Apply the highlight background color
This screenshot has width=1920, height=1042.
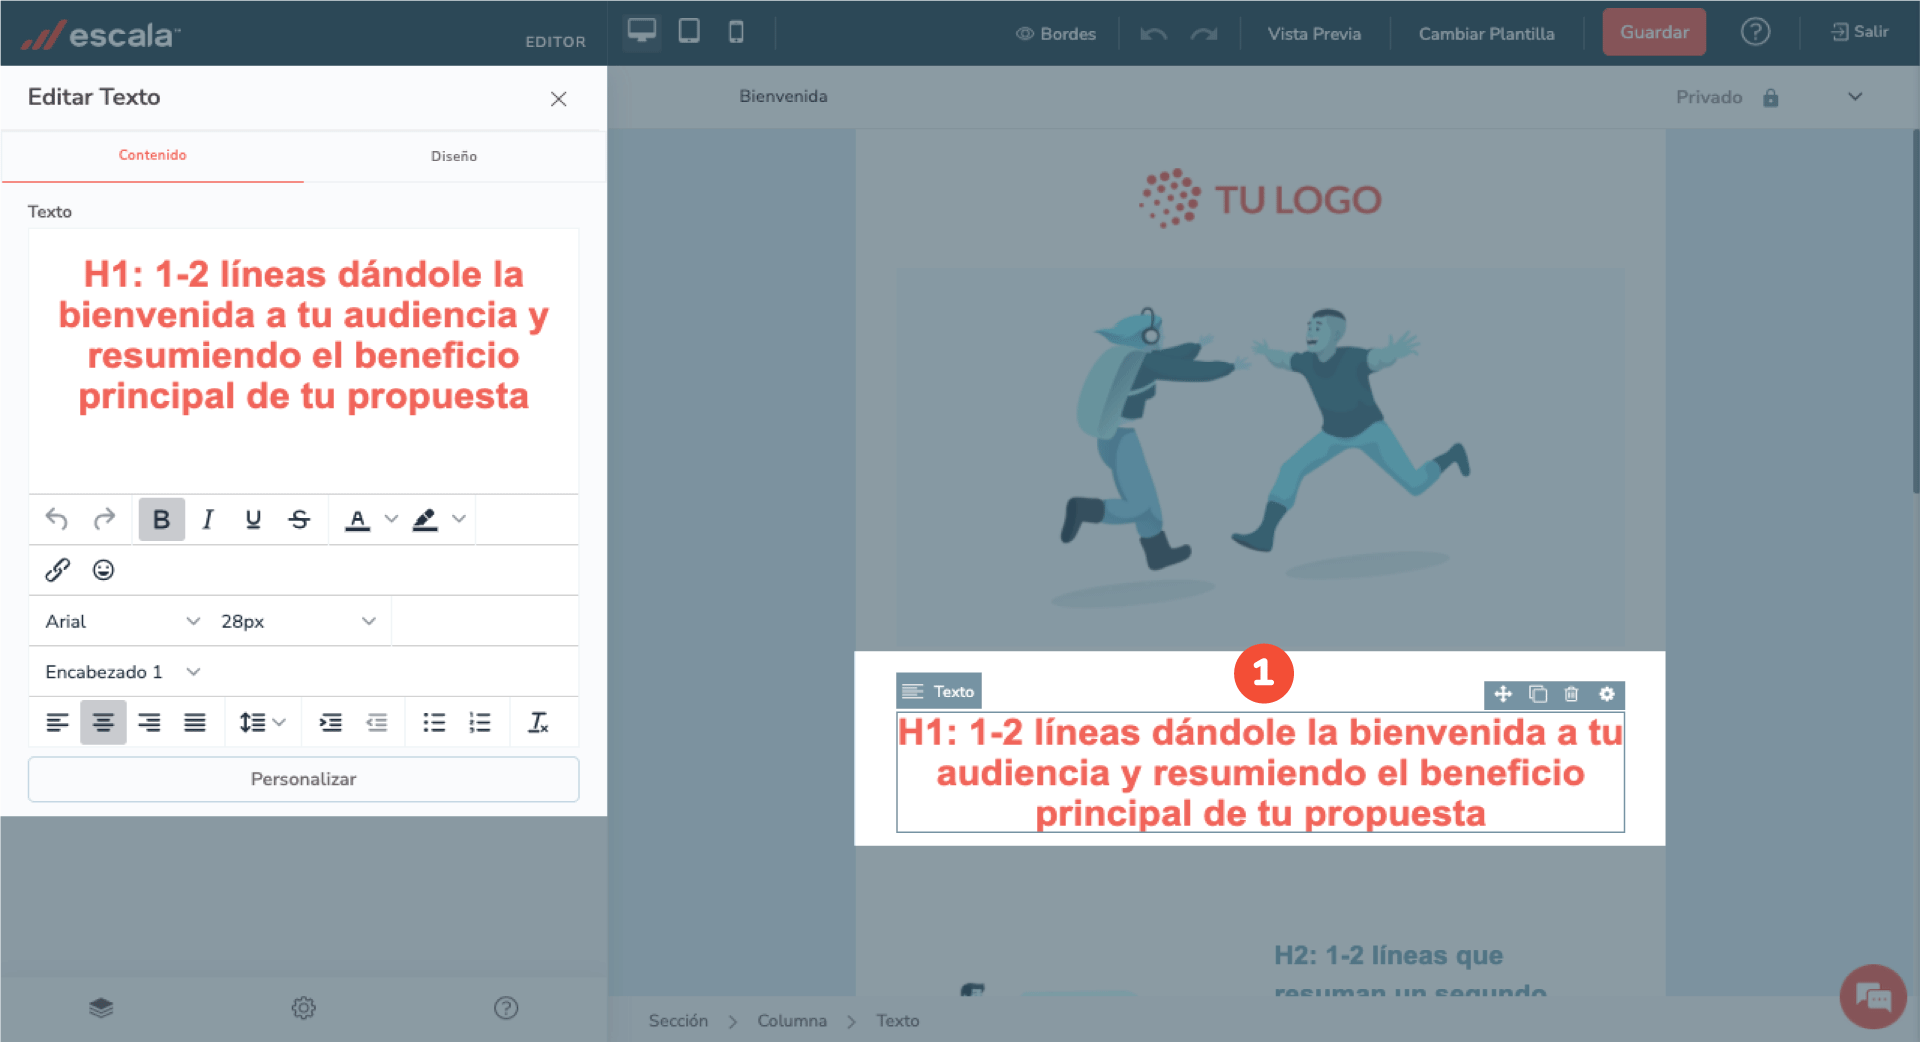coord(425,519)
